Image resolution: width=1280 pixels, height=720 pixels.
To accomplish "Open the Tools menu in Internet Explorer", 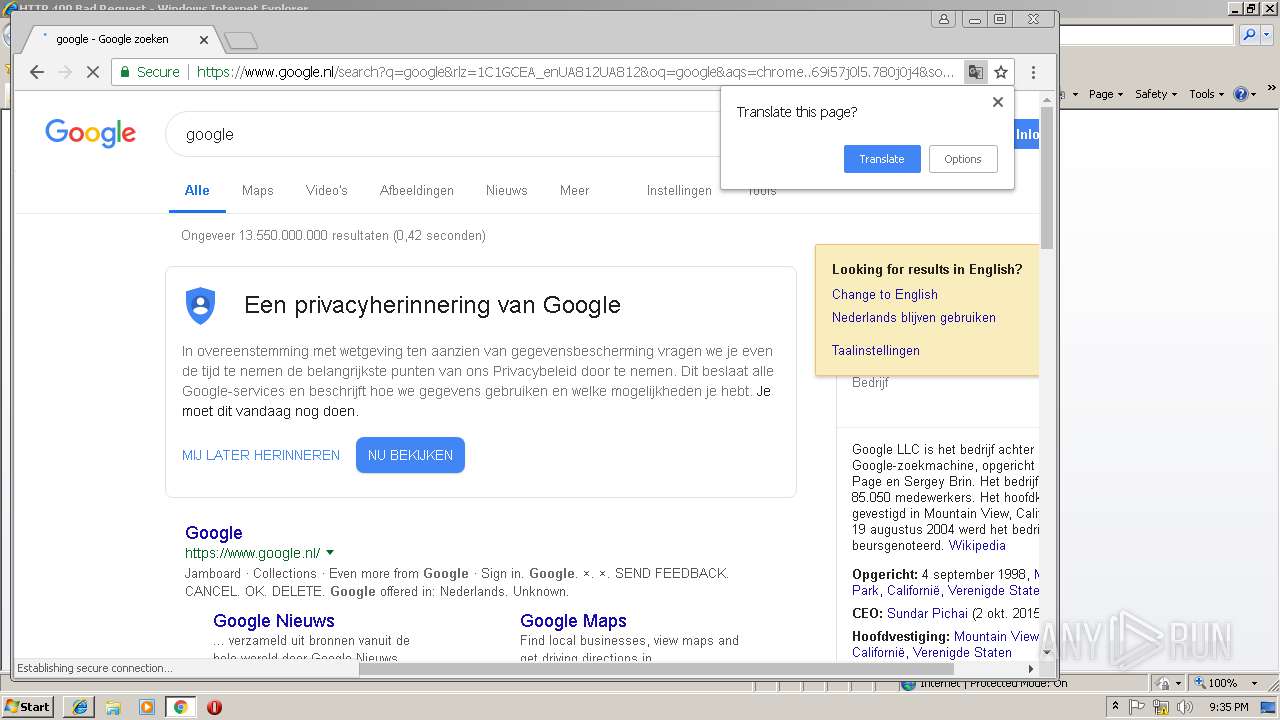I will (x=1205, y=94).
